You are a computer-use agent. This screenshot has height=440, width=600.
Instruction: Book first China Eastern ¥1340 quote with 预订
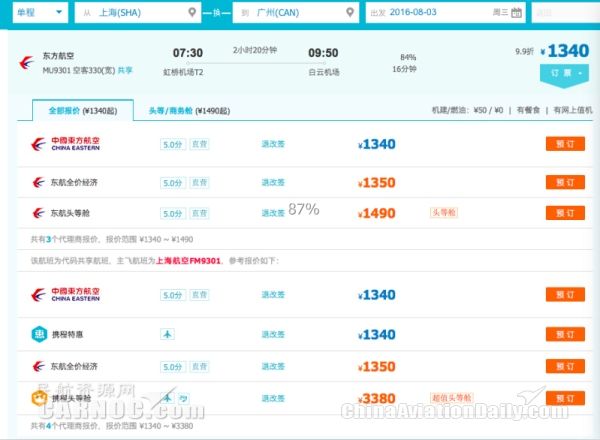pyautogui.click(x=565, y=144)
